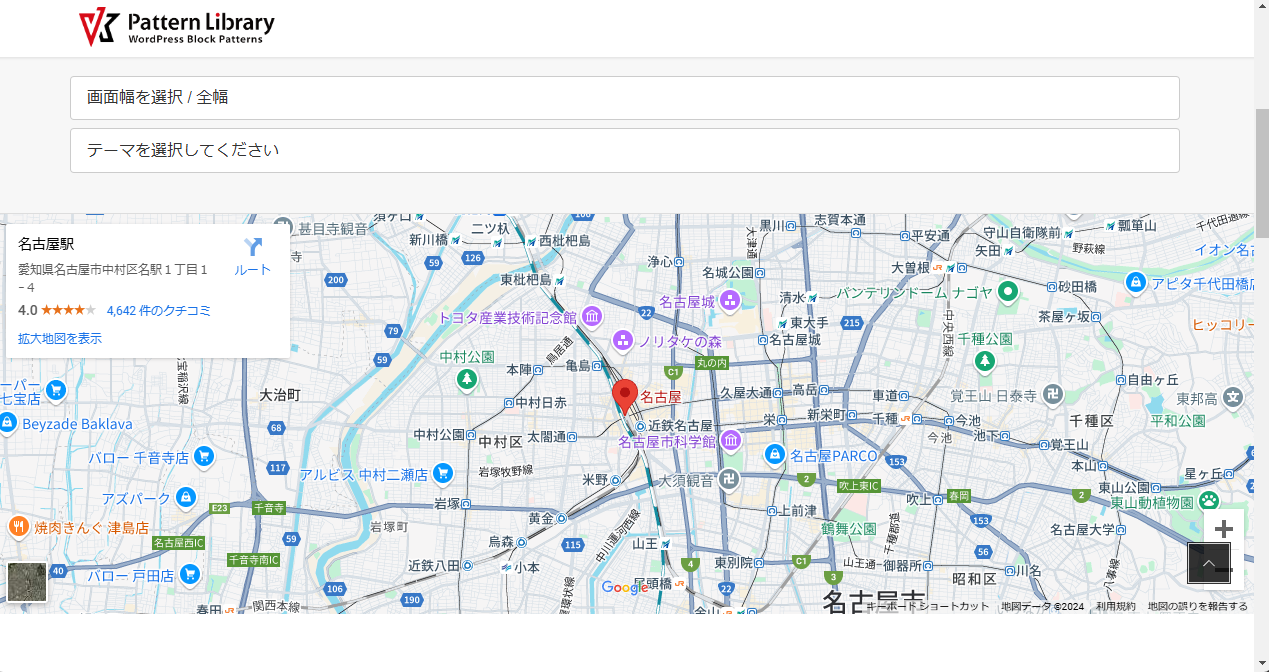Viewport: 1269px width, 672px height.
Task: Open the 4,642 件のクチコミ reviews link
Action: click(158, 311)
